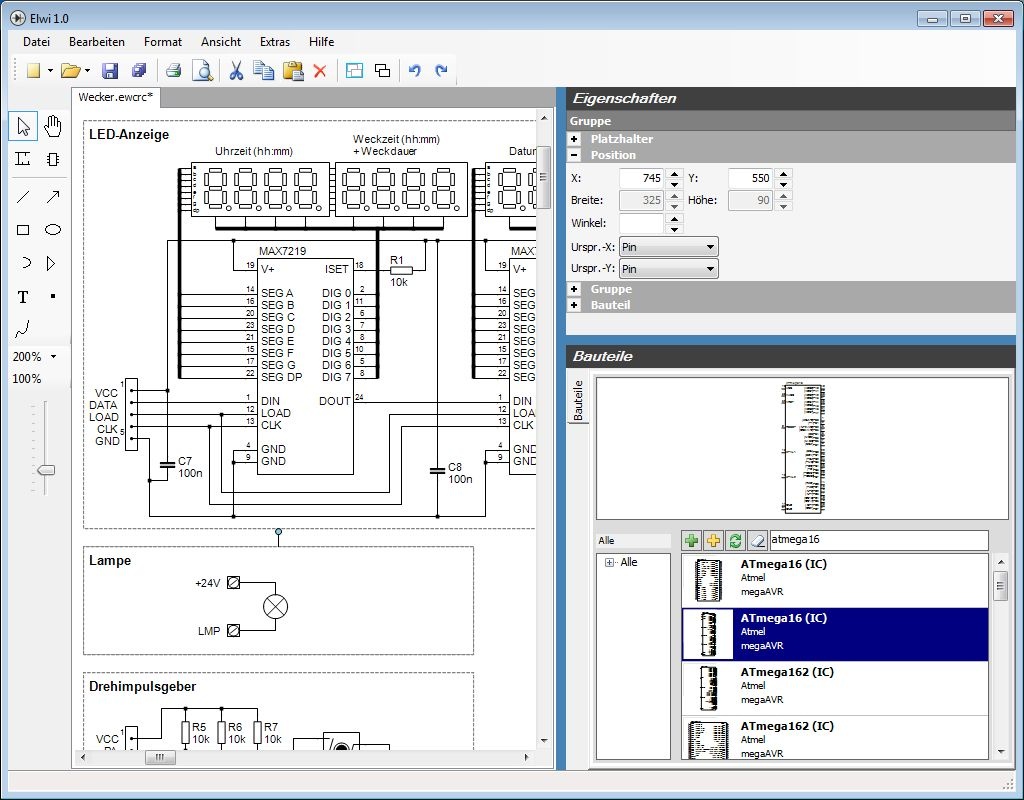Clear the component search with eraser icon
The height and width of the screenshot is (800, 1024).
tap(757, 540)
